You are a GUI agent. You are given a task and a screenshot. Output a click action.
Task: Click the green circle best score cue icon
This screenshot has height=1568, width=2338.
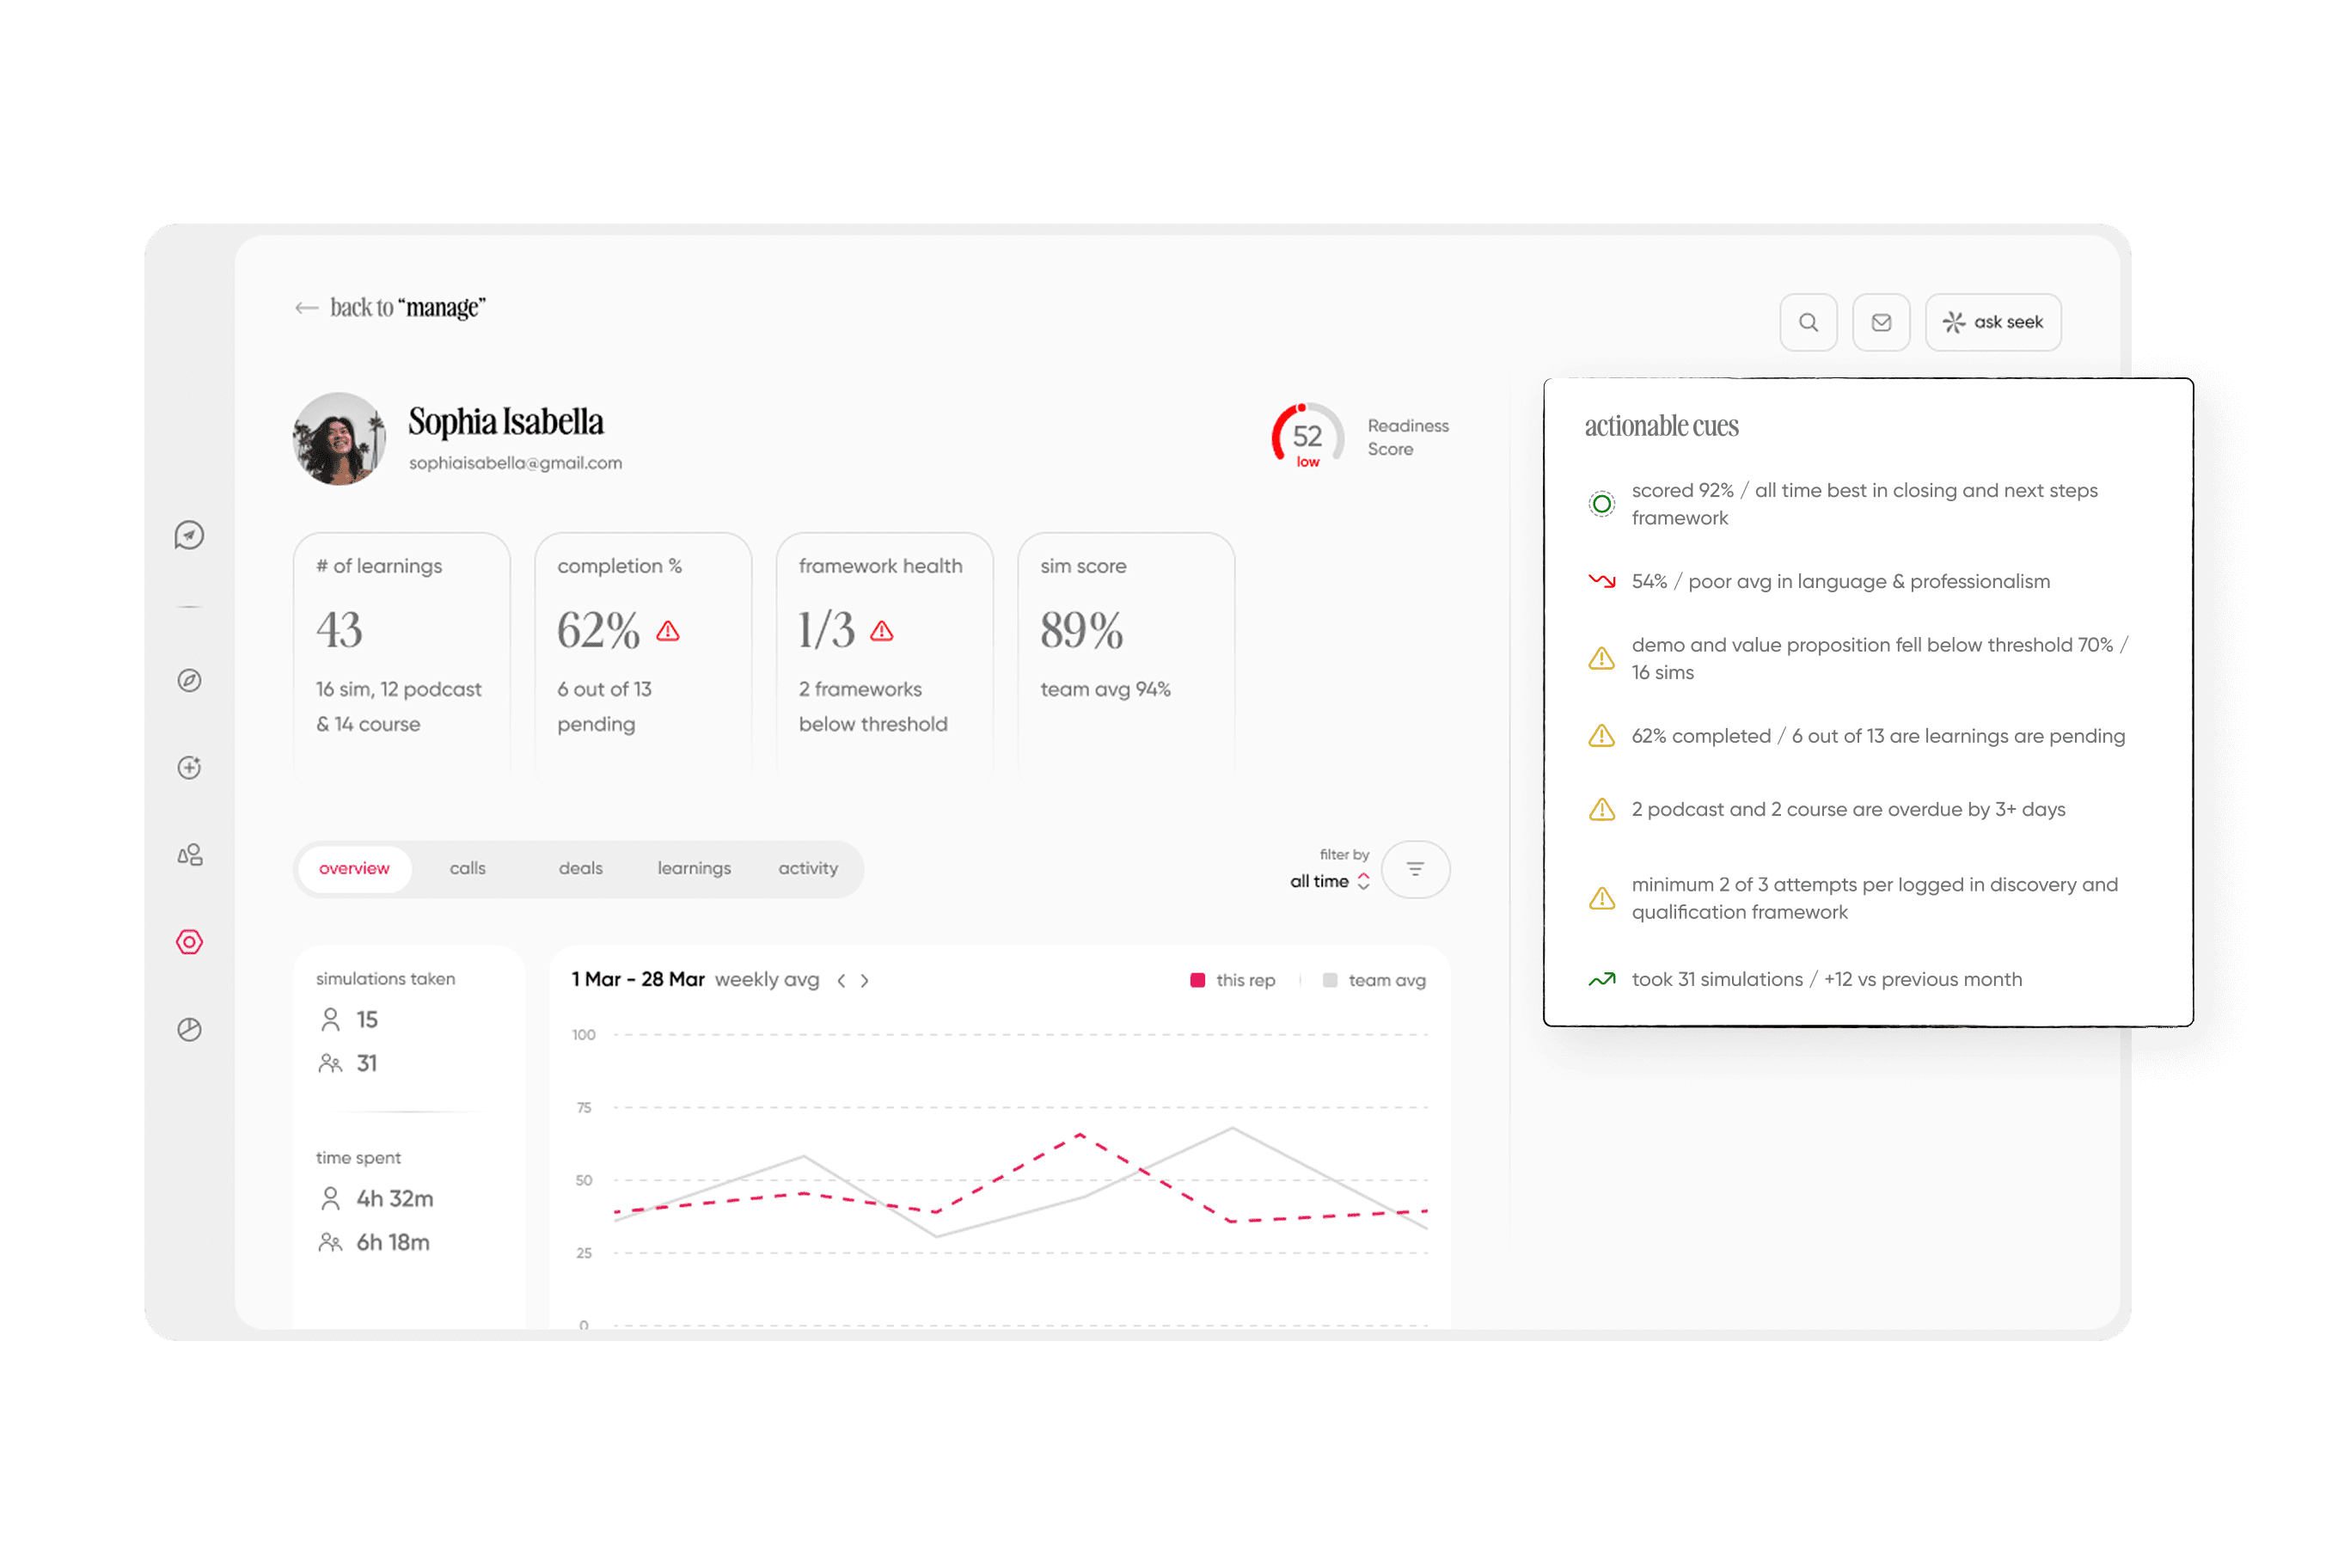(1601, 504)
